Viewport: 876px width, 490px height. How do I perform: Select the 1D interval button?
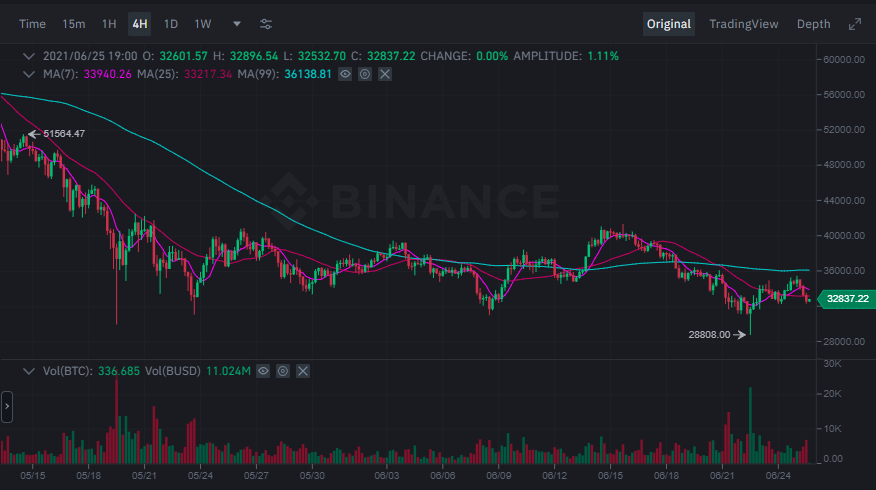point(171,24)
